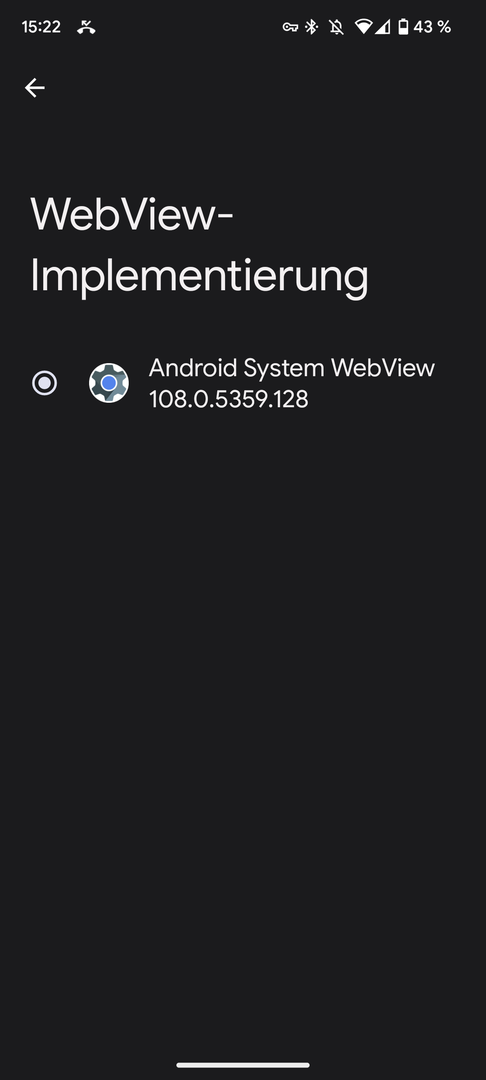Viewport: 486px width, 1080px height.
Task: Select the Android System WebView radio button
Action: 45,383
